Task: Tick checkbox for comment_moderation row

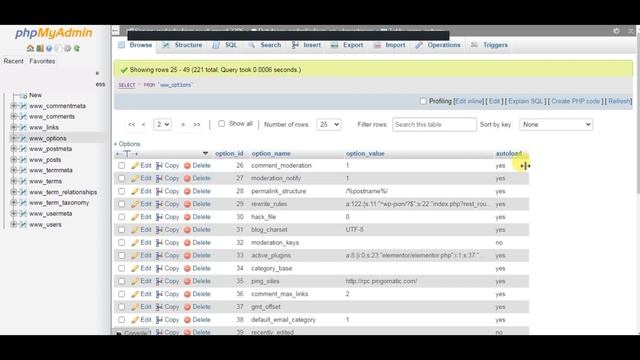Action: pos(122,166)
